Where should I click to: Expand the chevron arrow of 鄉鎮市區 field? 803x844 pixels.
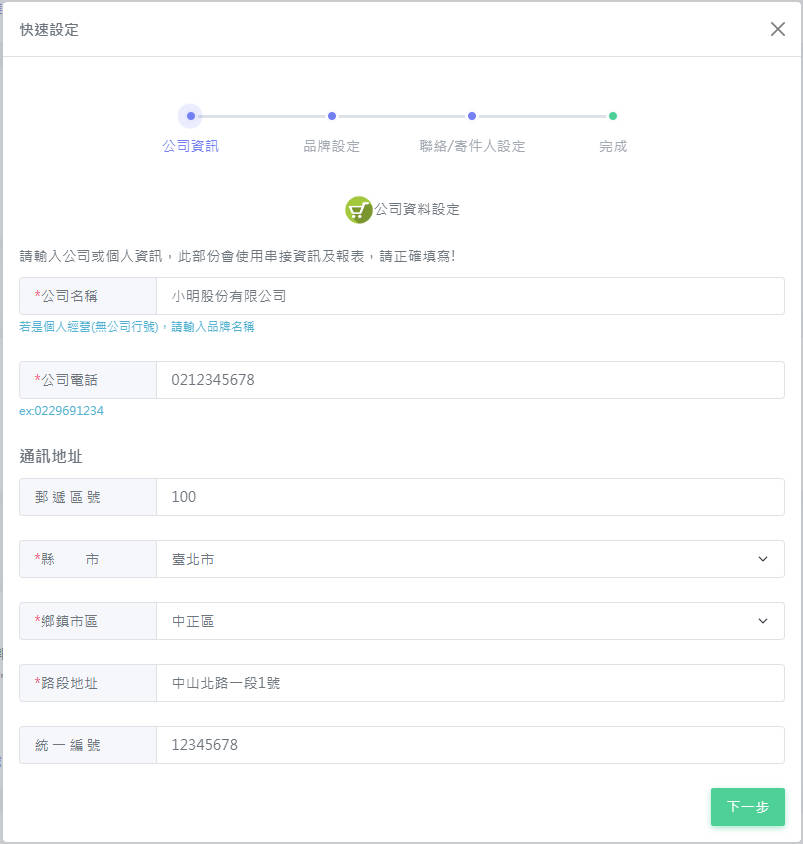pyautogui.click(x=763, y=621)
